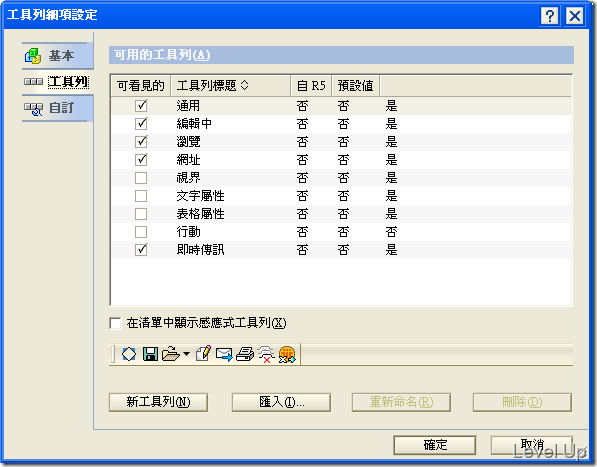This screenshot has width=597, height=467.
Task: Click the save floppy disk icon
Action: (x=150, y=354)
